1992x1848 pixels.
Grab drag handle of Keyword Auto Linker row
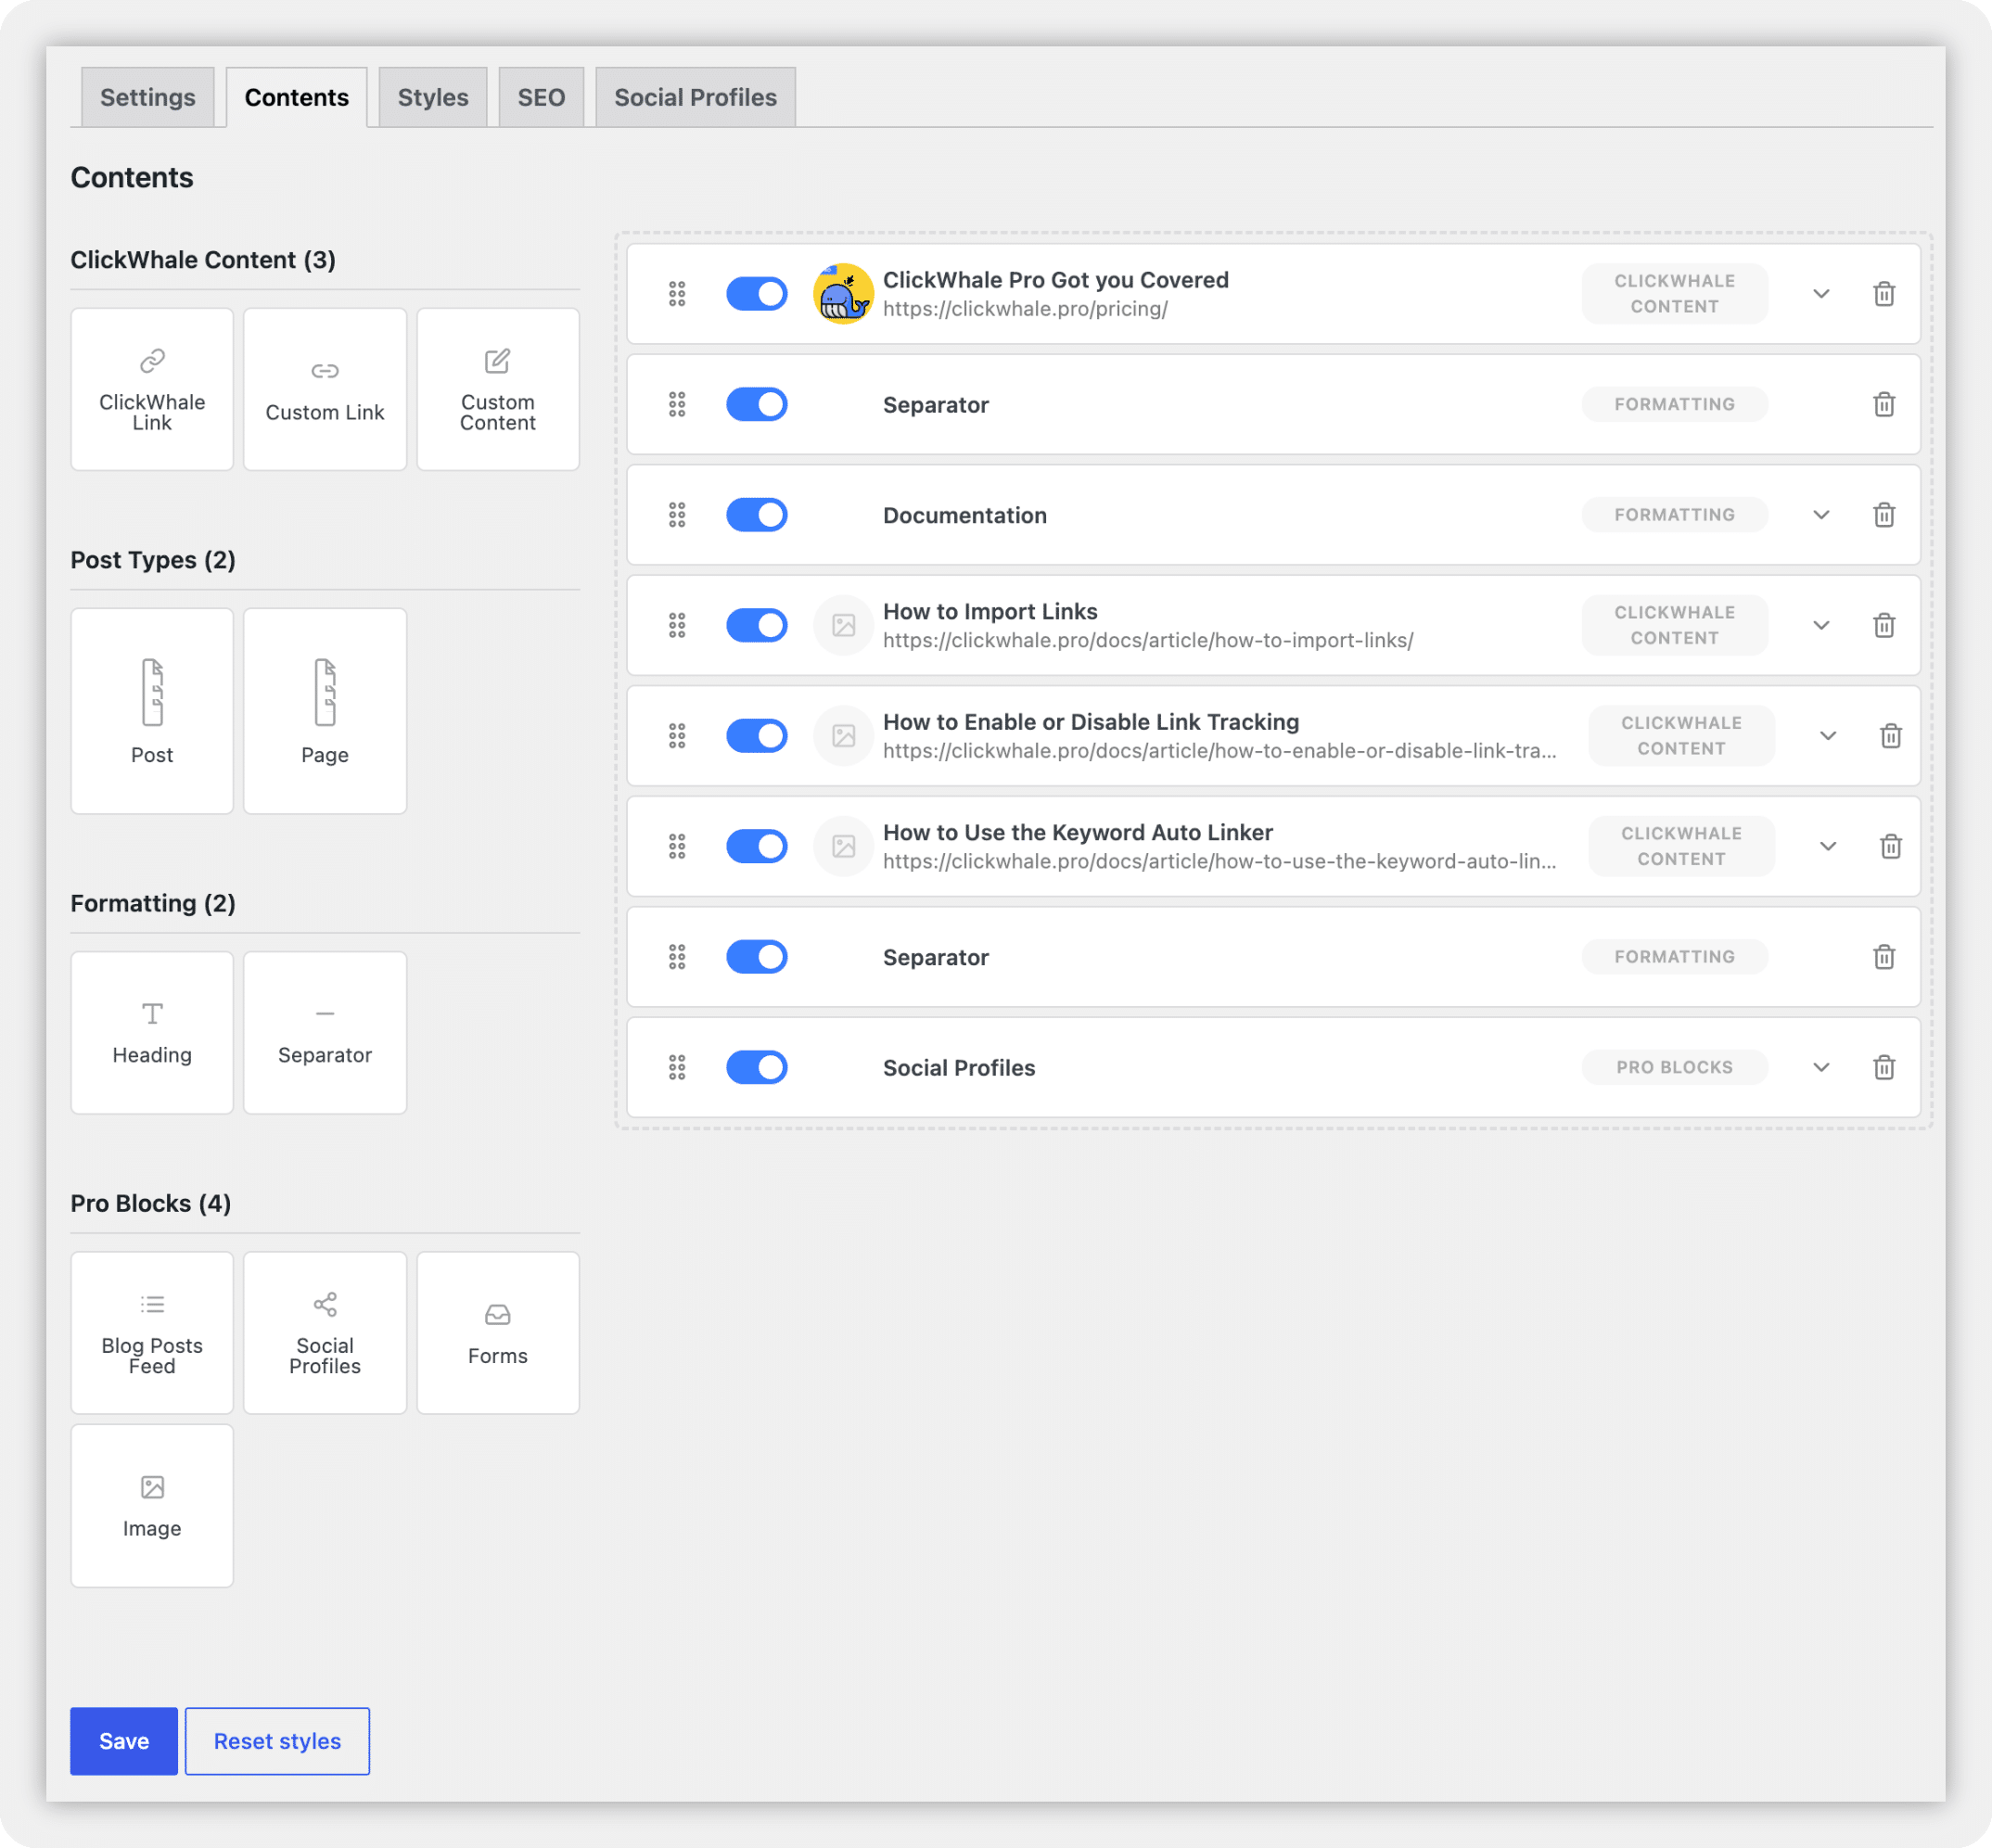[x=677, y=846]
